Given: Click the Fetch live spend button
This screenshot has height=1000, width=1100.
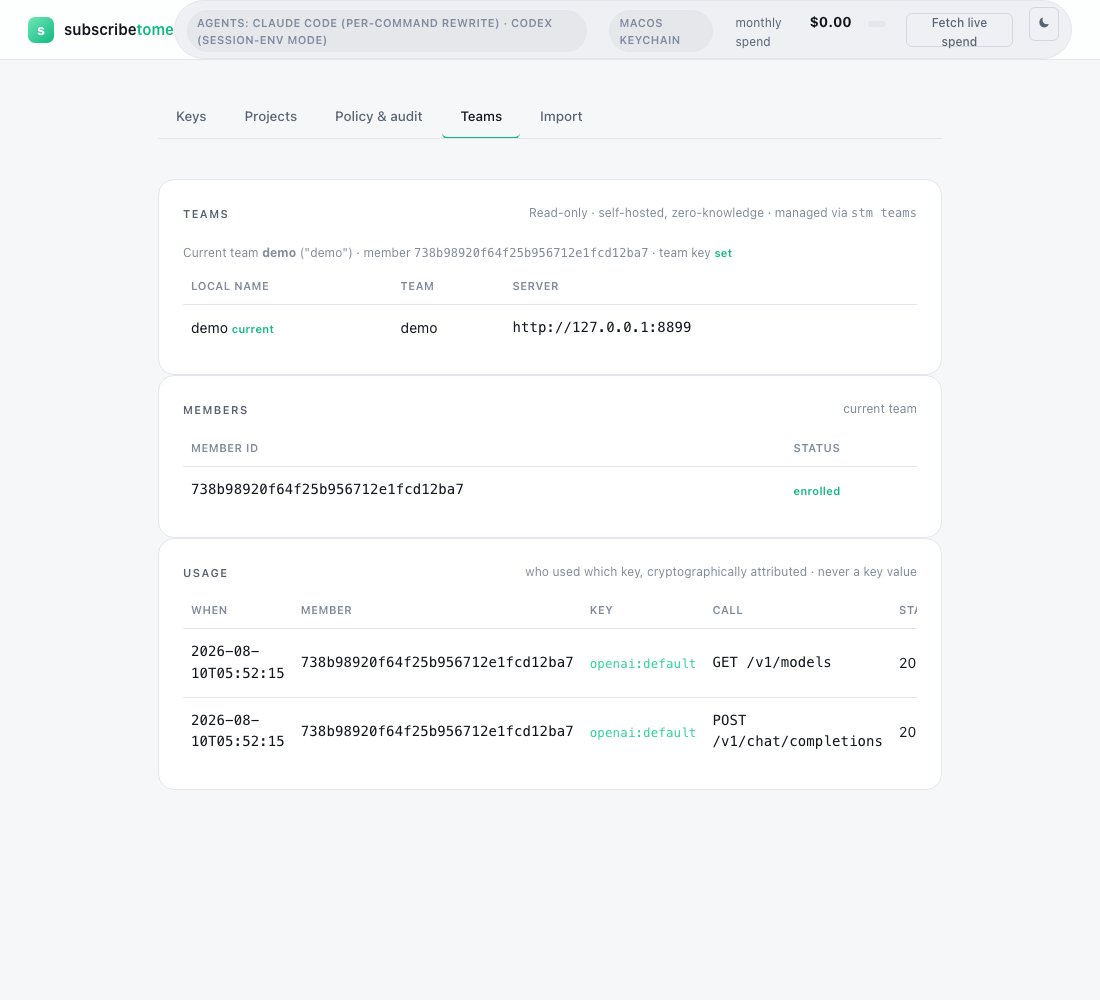Looking at the screenshot, I should 959,31.
